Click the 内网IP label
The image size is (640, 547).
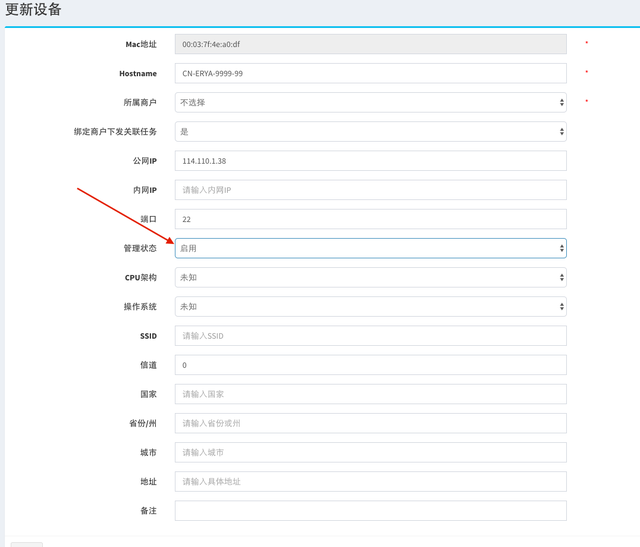(144, 190)
